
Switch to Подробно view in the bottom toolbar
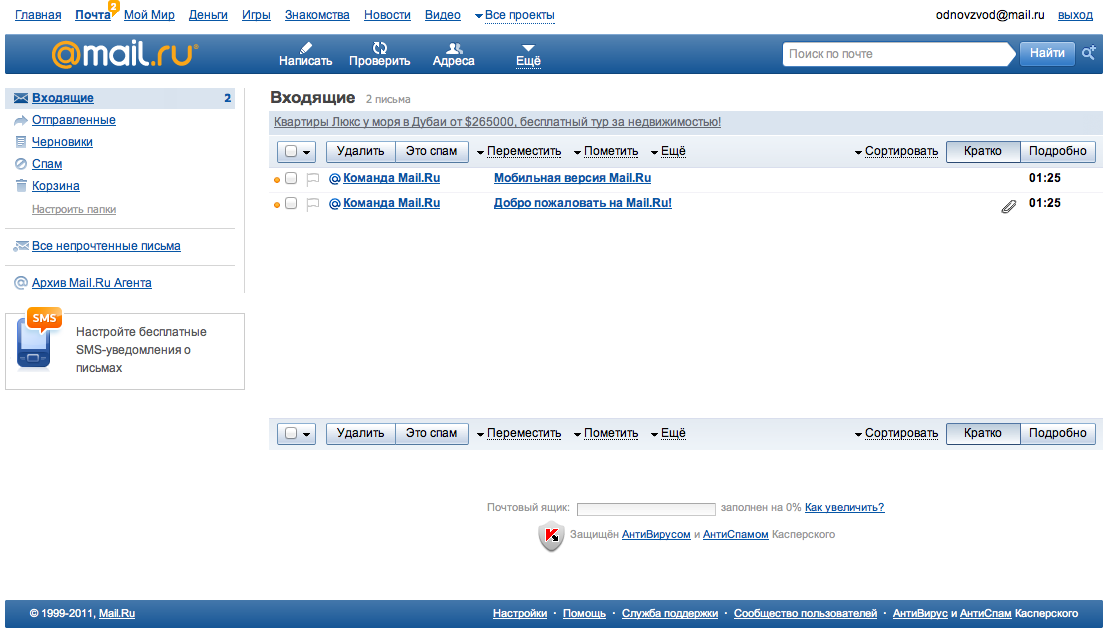coord(1058,433)
